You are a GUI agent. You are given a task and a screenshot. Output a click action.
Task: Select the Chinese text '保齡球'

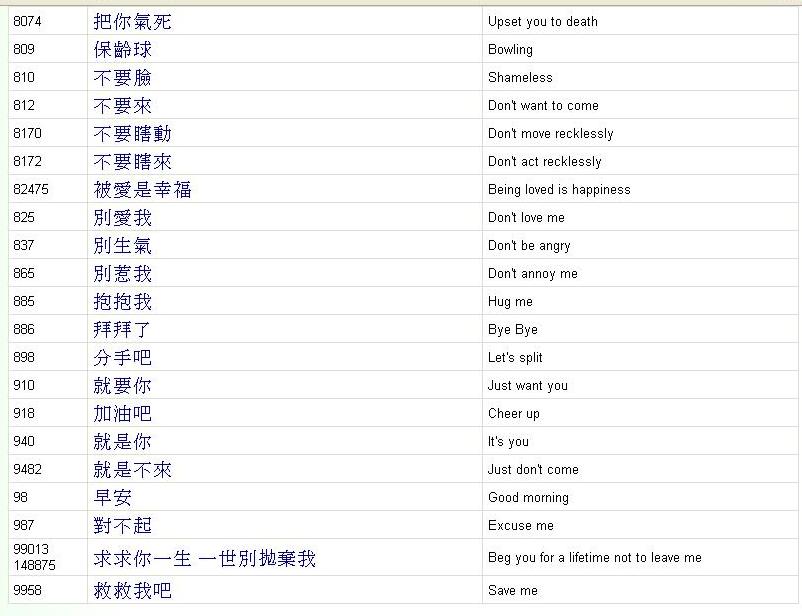pos(123,50)
